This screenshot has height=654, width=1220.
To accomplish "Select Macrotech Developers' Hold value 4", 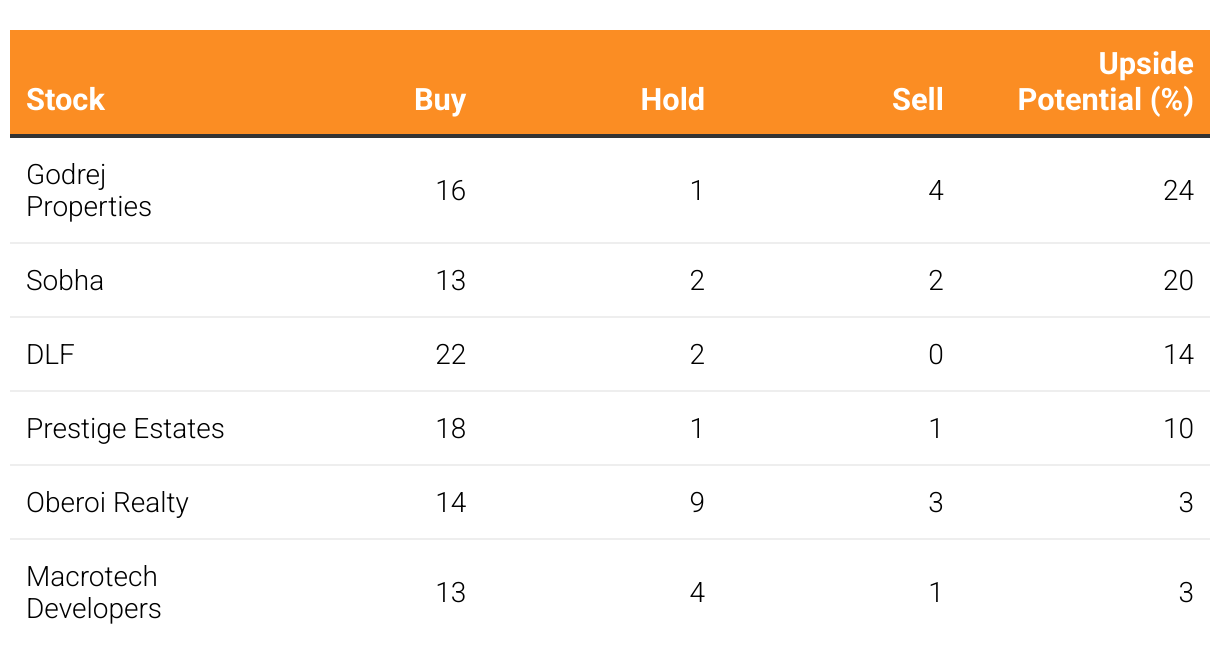I will (697, 592).
